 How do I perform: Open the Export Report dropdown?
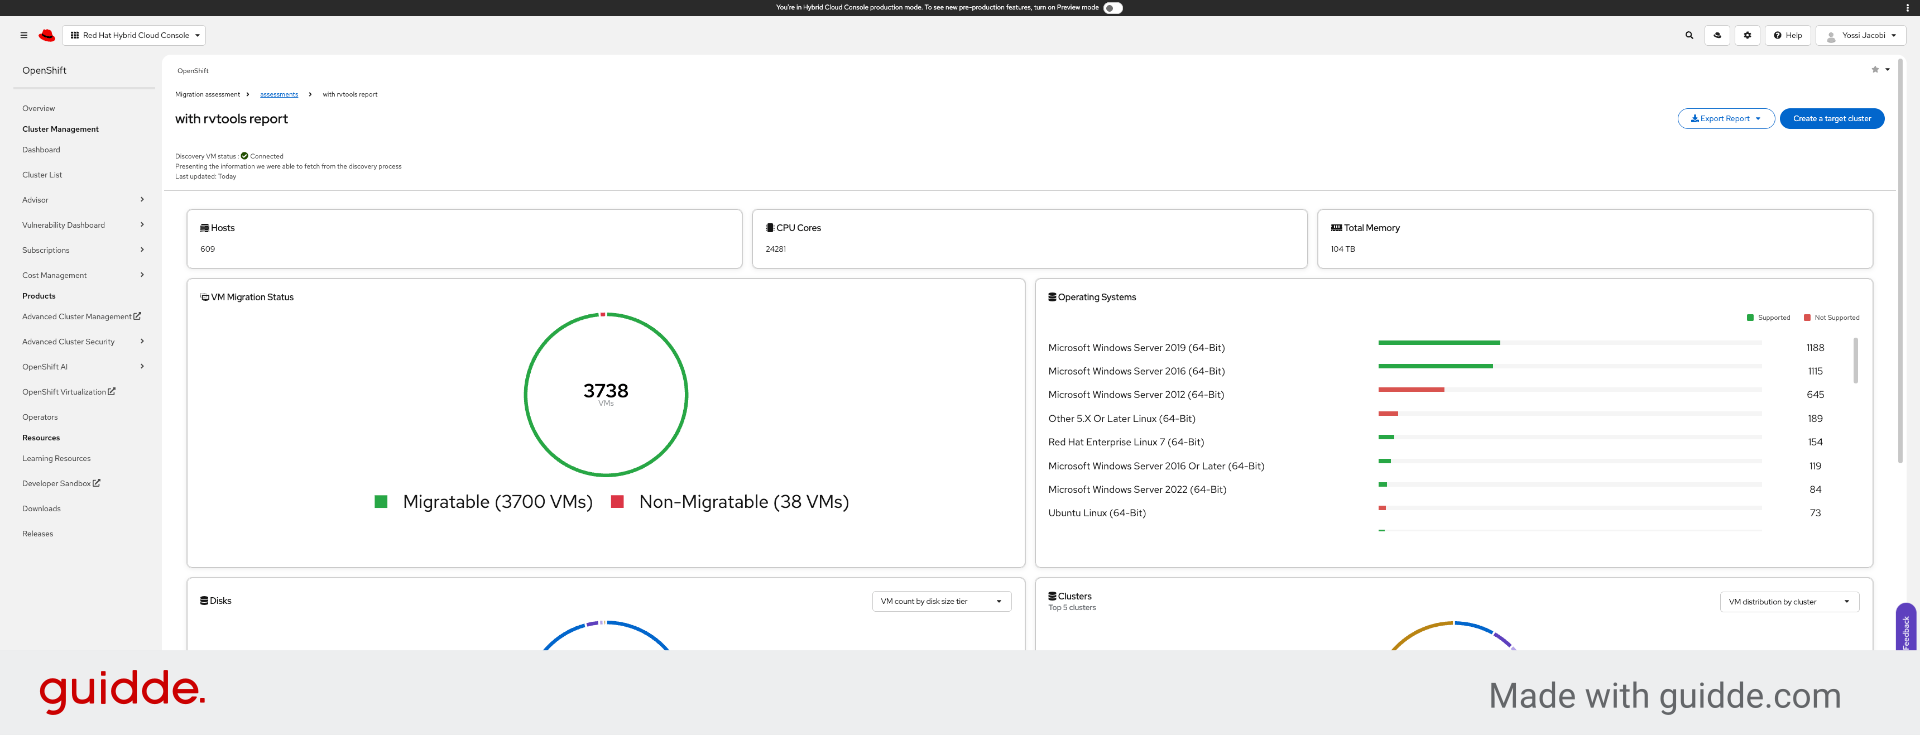point(1726,118)
